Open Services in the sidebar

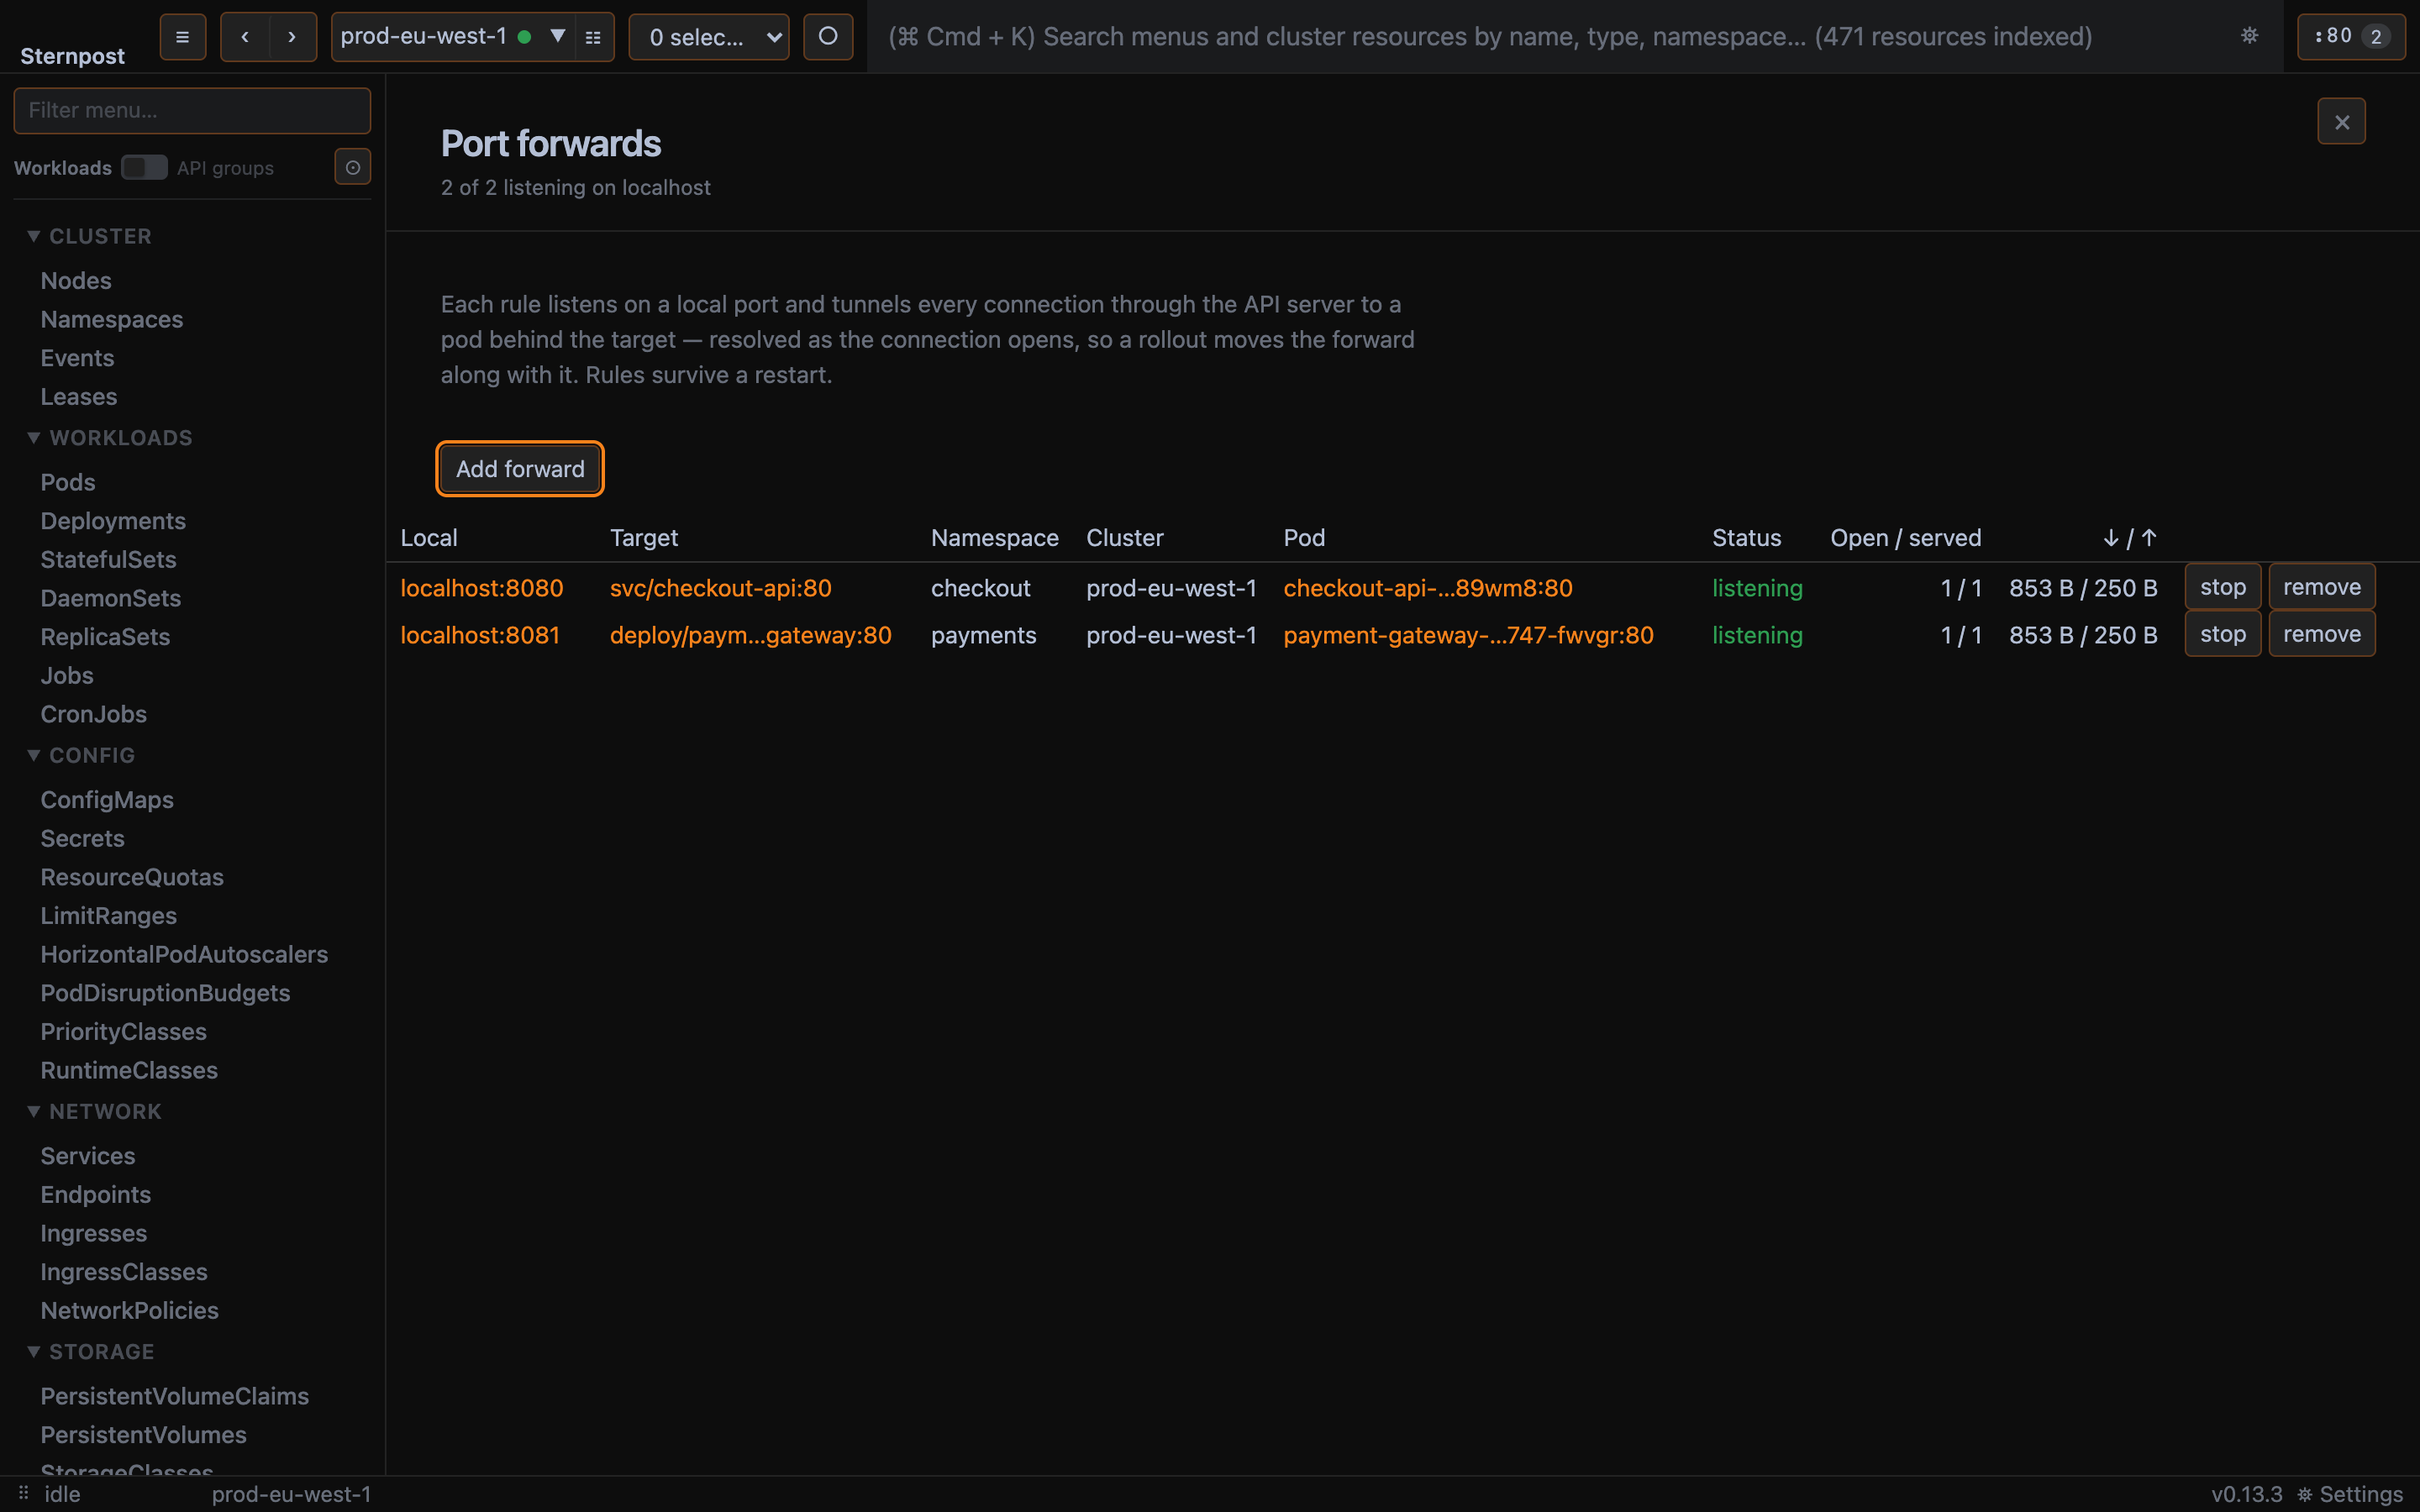[88, 1156]
